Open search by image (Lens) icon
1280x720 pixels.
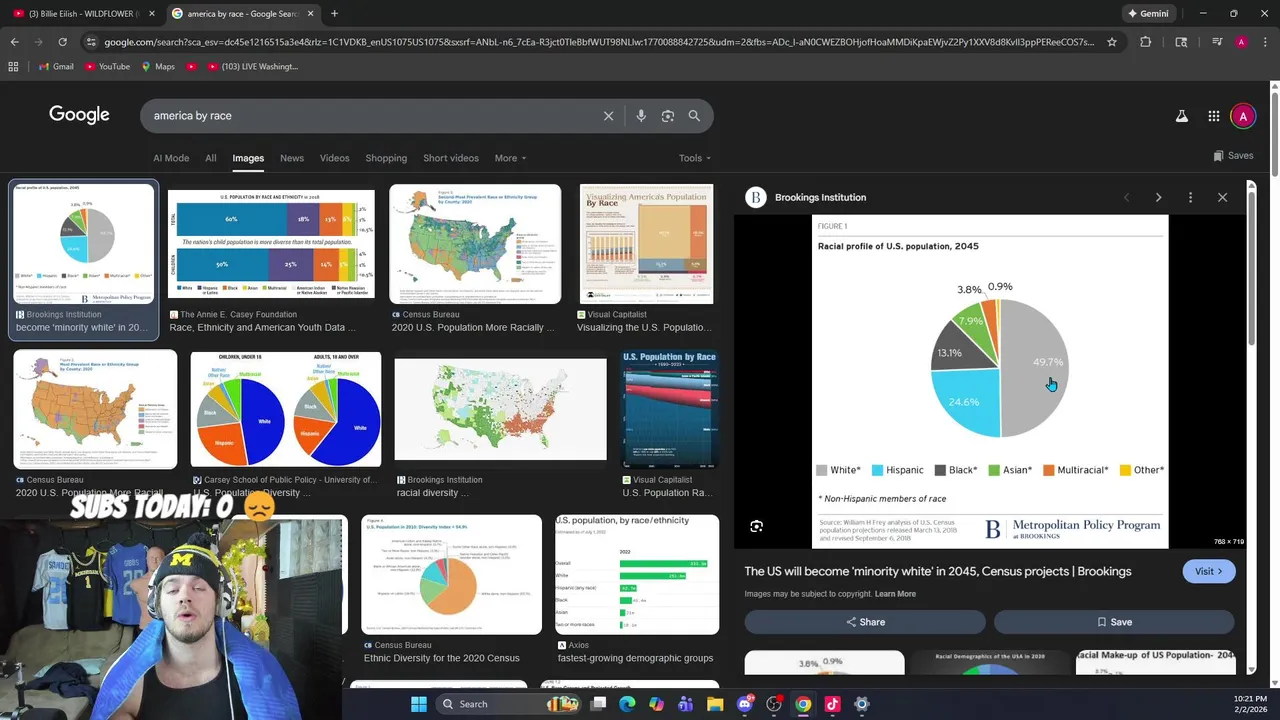tap(668, 116)
